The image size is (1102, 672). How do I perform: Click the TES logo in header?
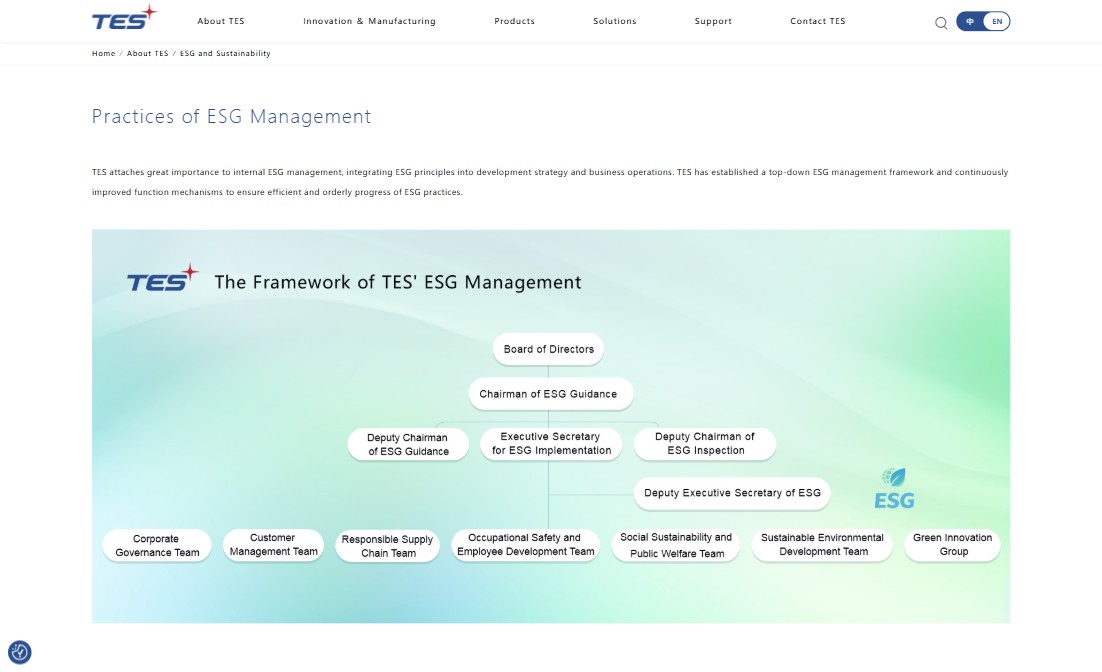pyautogui.click(x=124, y=19)
